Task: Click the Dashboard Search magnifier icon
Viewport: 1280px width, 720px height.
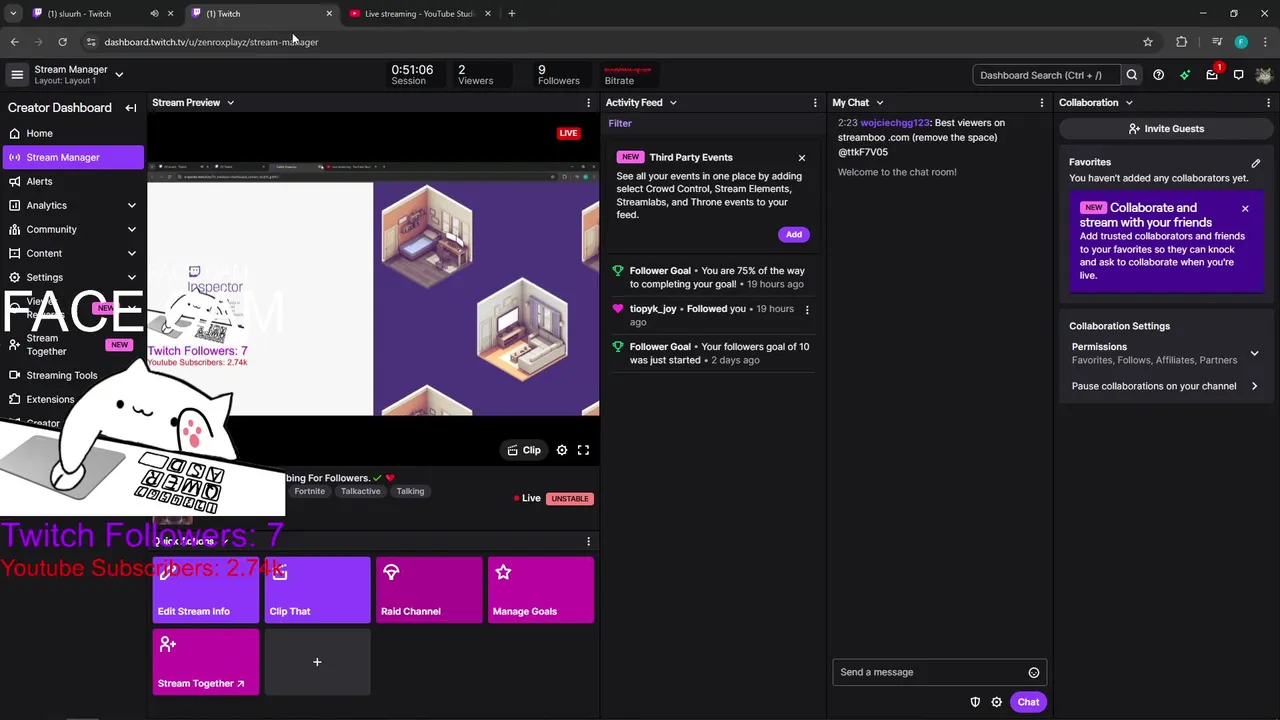Action: pyautogui.click(x=1132, y=75)
